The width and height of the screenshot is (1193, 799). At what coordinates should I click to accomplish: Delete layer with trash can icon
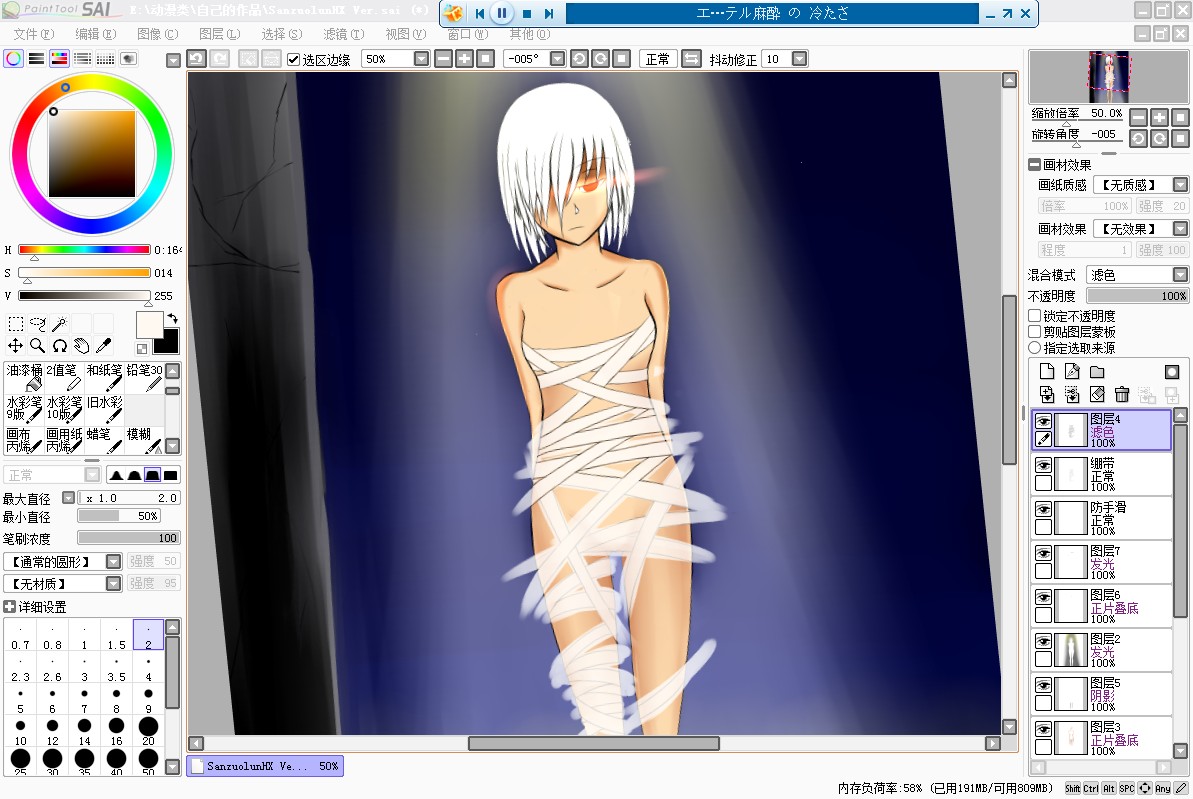pyautogui.click(x=1121, y=394)
